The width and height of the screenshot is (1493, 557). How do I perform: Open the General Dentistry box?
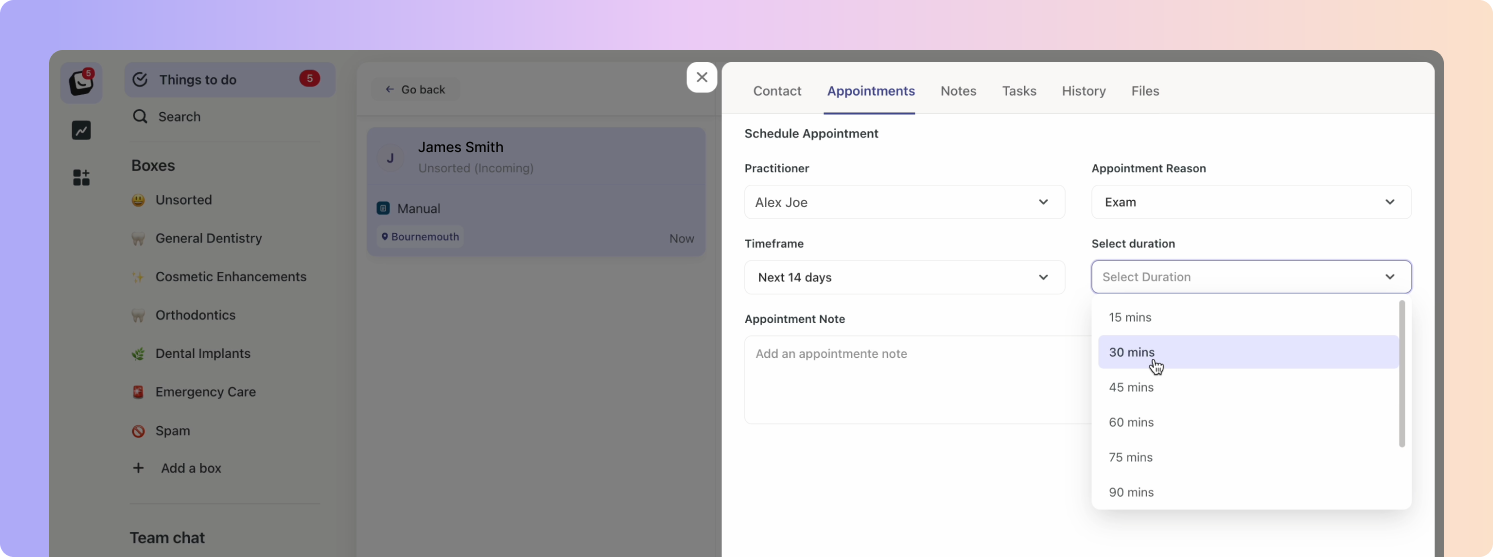click(x=208, y=238)
